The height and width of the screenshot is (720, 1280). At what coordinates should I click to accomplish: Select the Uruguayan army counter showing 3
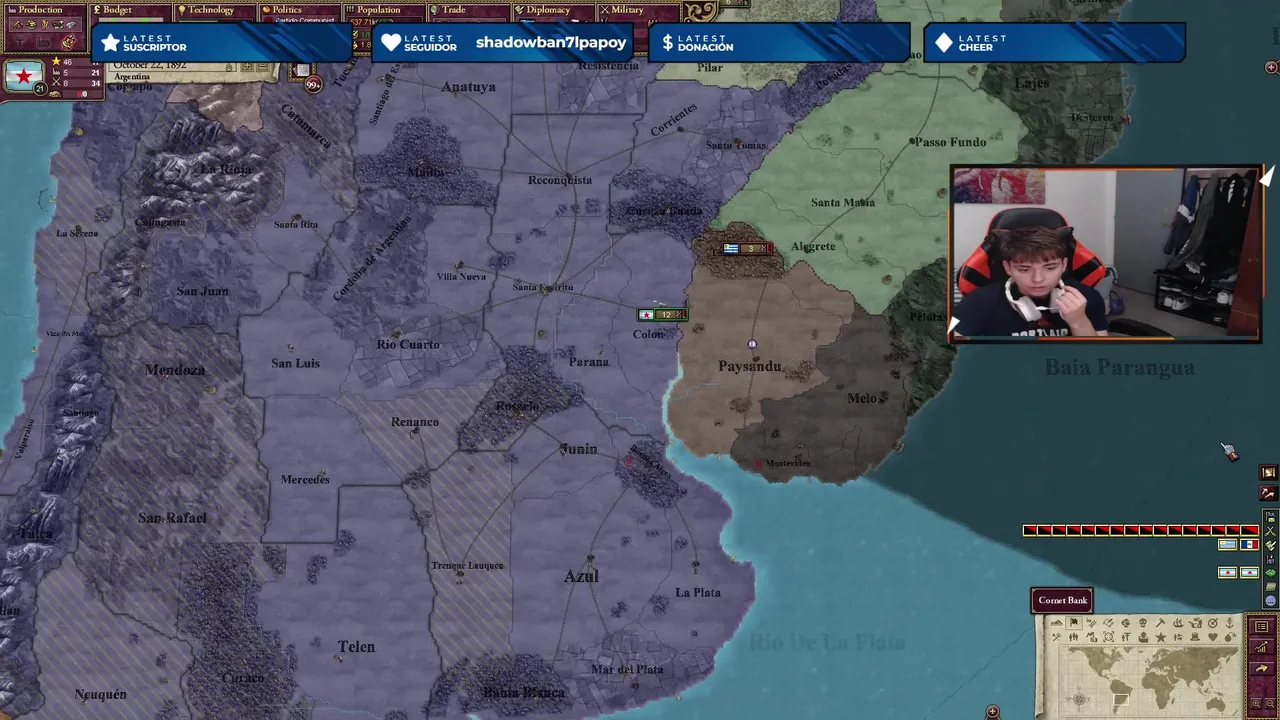point(747,248)
